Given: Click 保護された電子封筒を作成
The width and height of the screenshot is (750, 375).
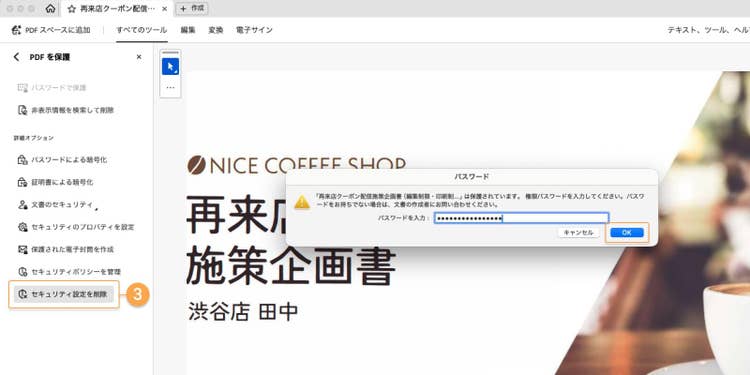Looking at the screenshot, I should (x=66, y=249).
